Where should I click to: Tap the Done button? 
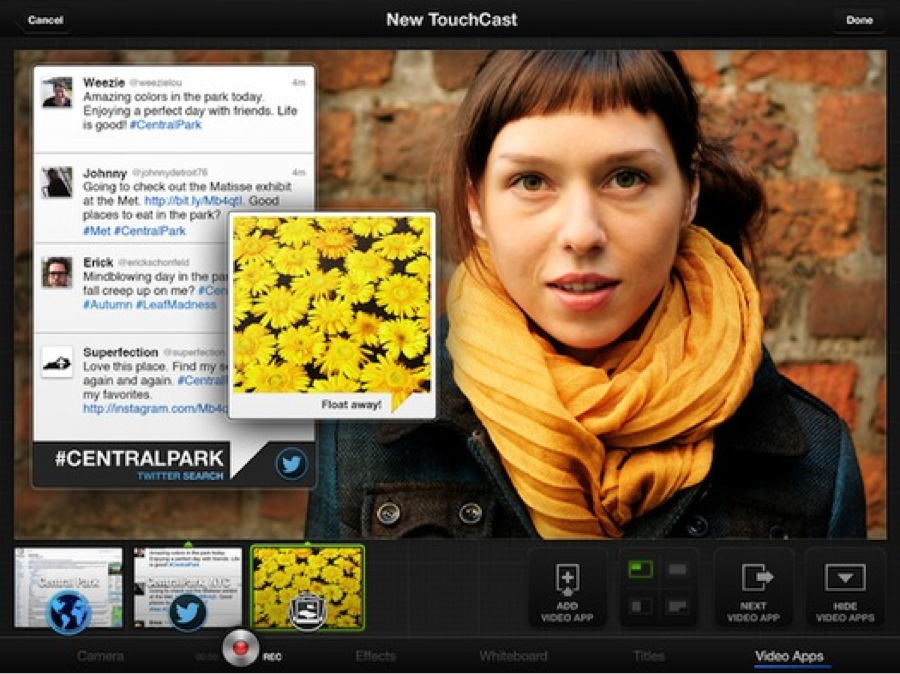(859, 20)
